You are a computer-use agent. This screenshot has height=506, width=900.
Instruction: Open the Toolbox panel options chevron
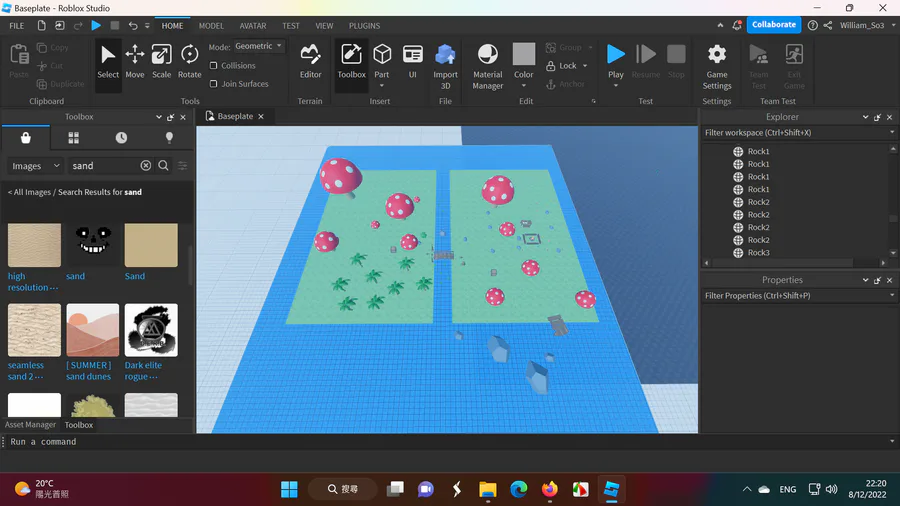[159, 117]
